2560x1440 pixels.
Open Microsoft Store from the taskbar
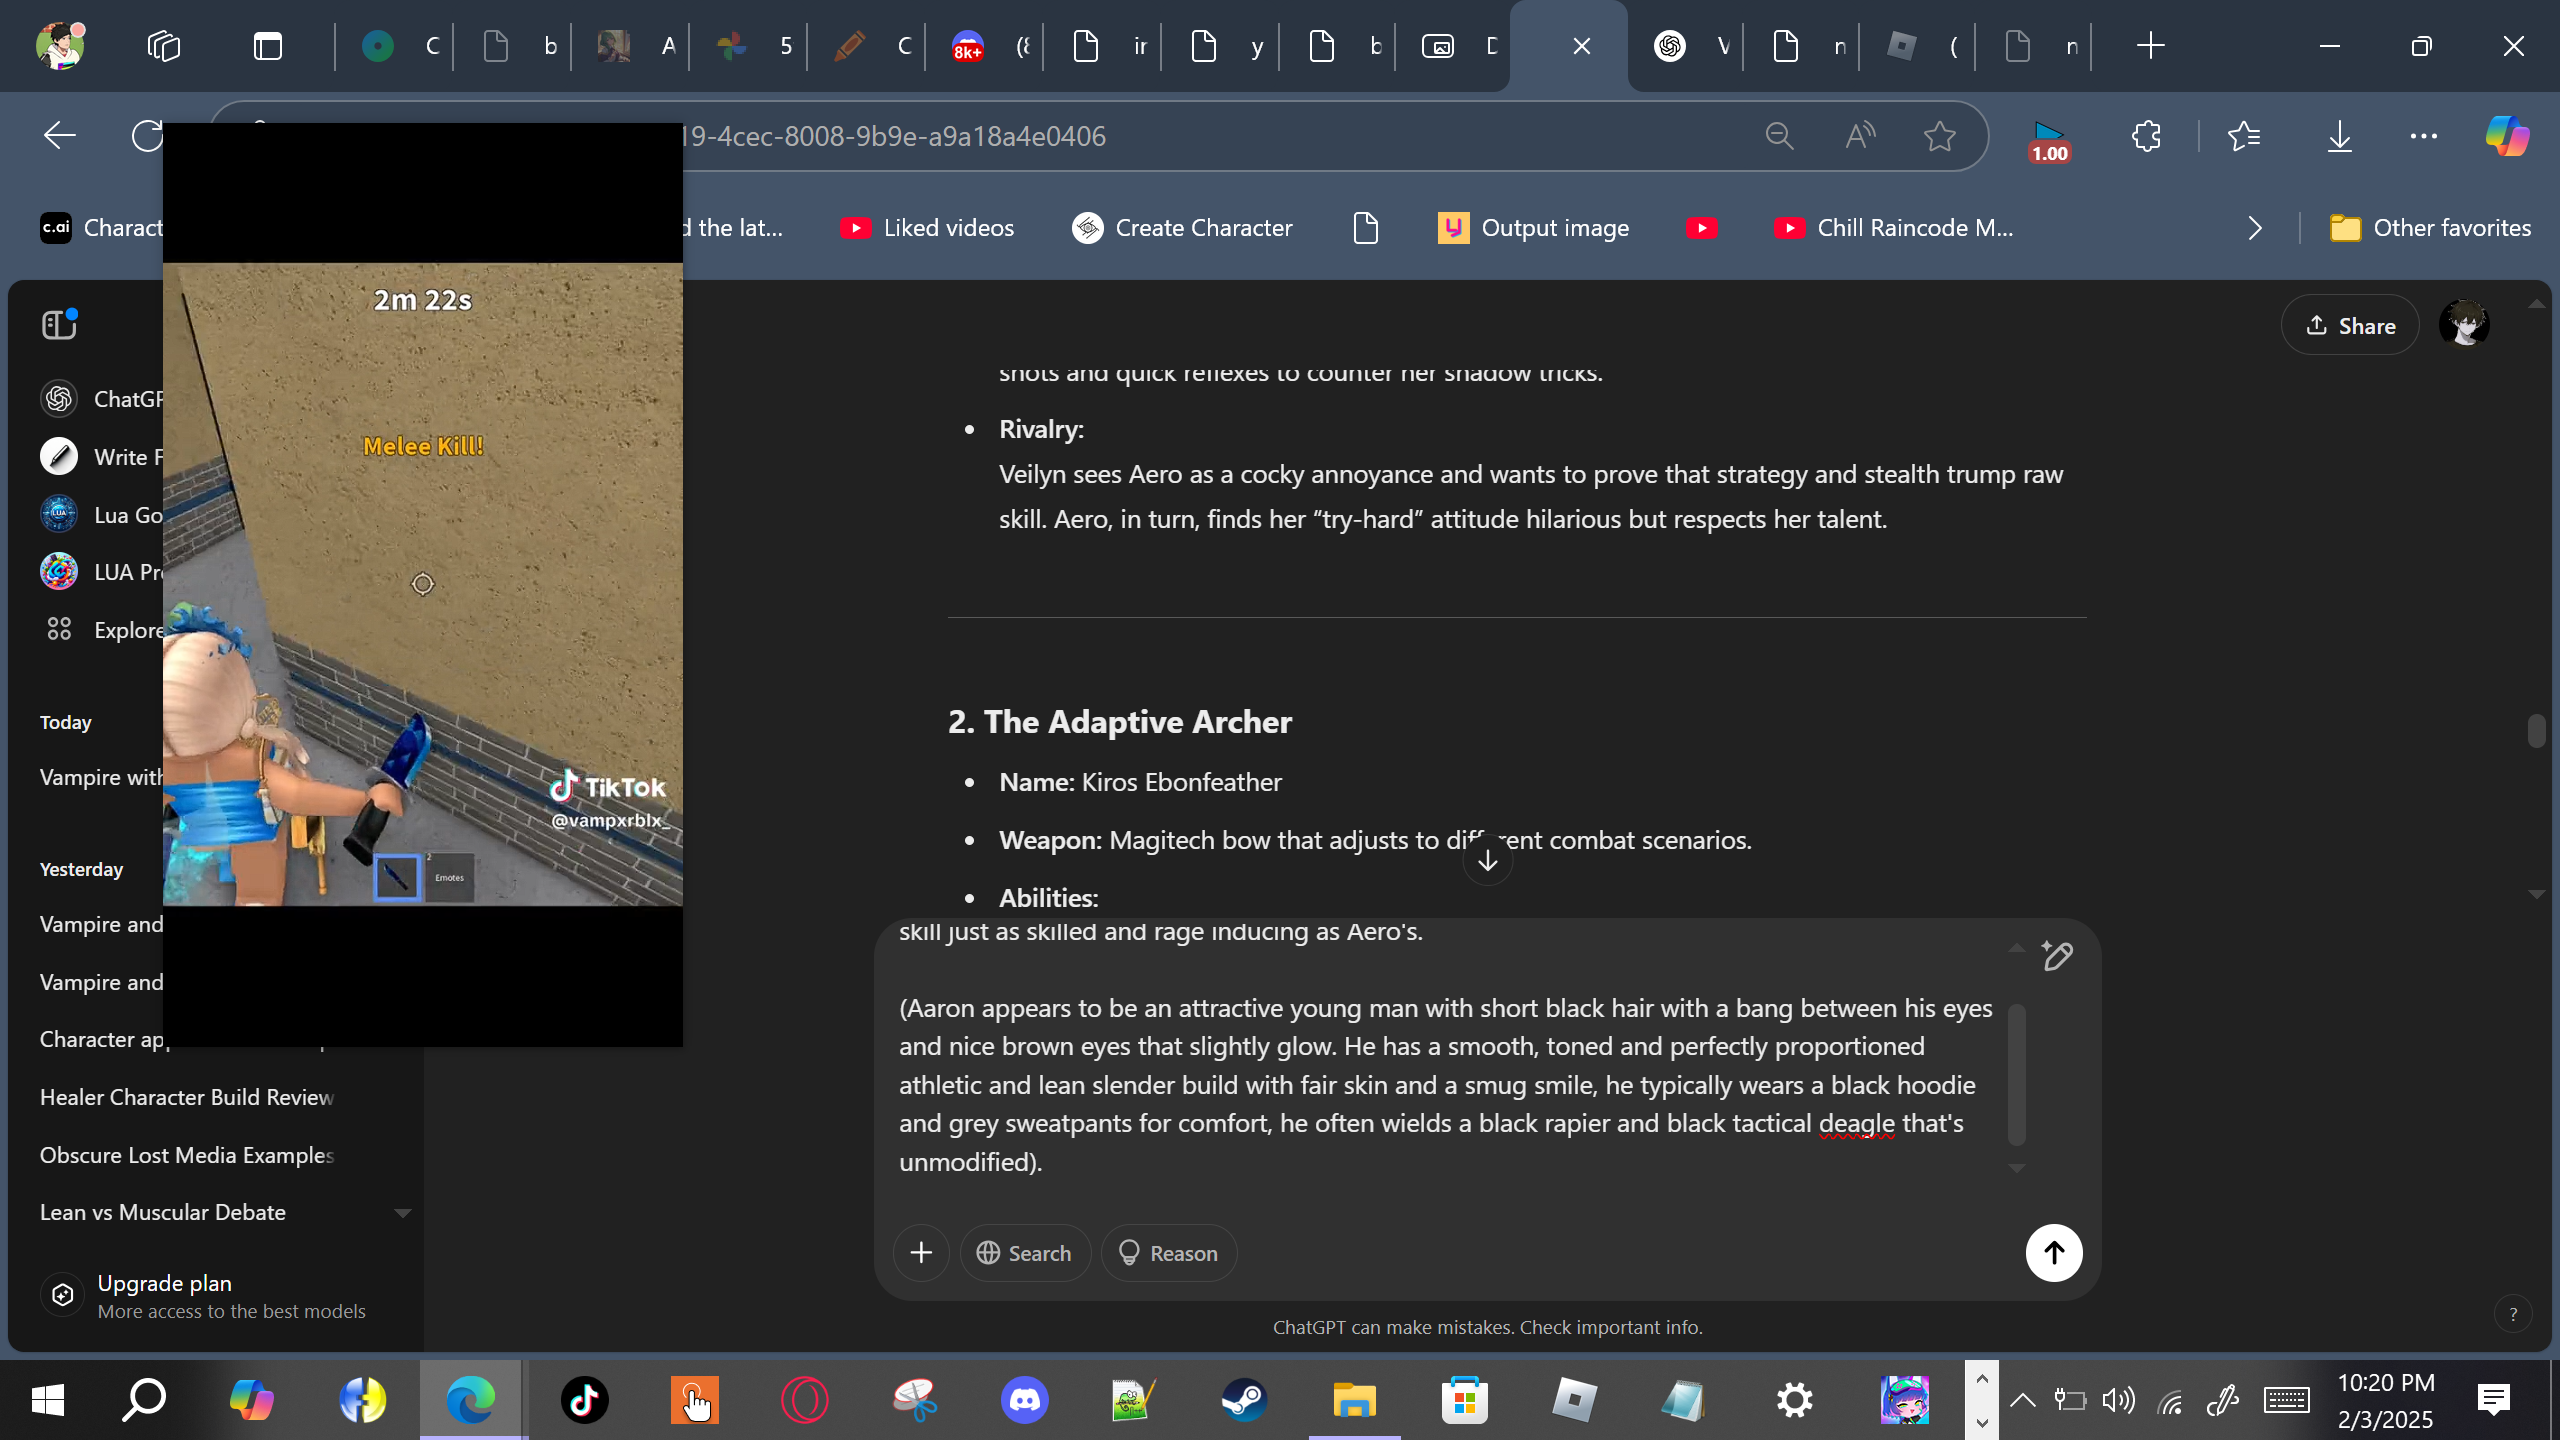coord(1465,1400)
